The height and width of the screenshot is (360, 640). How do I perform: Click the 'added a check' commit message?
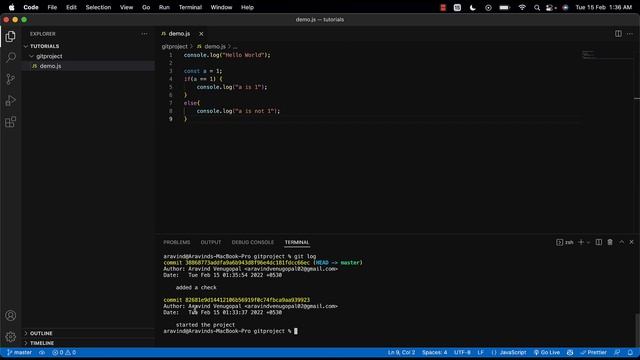point(196,287)
